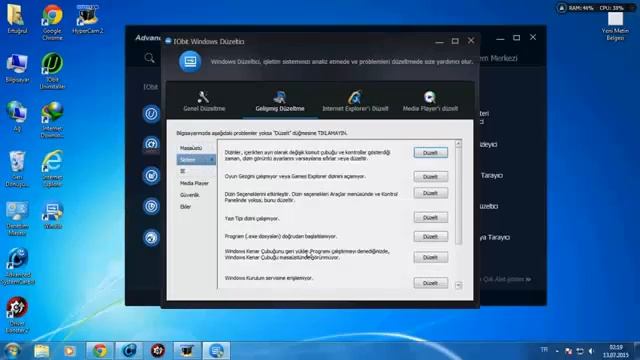This screenshot has height=360, width=640.
Task: Open File Explorer from the taskbar
Action: point(42,351)
